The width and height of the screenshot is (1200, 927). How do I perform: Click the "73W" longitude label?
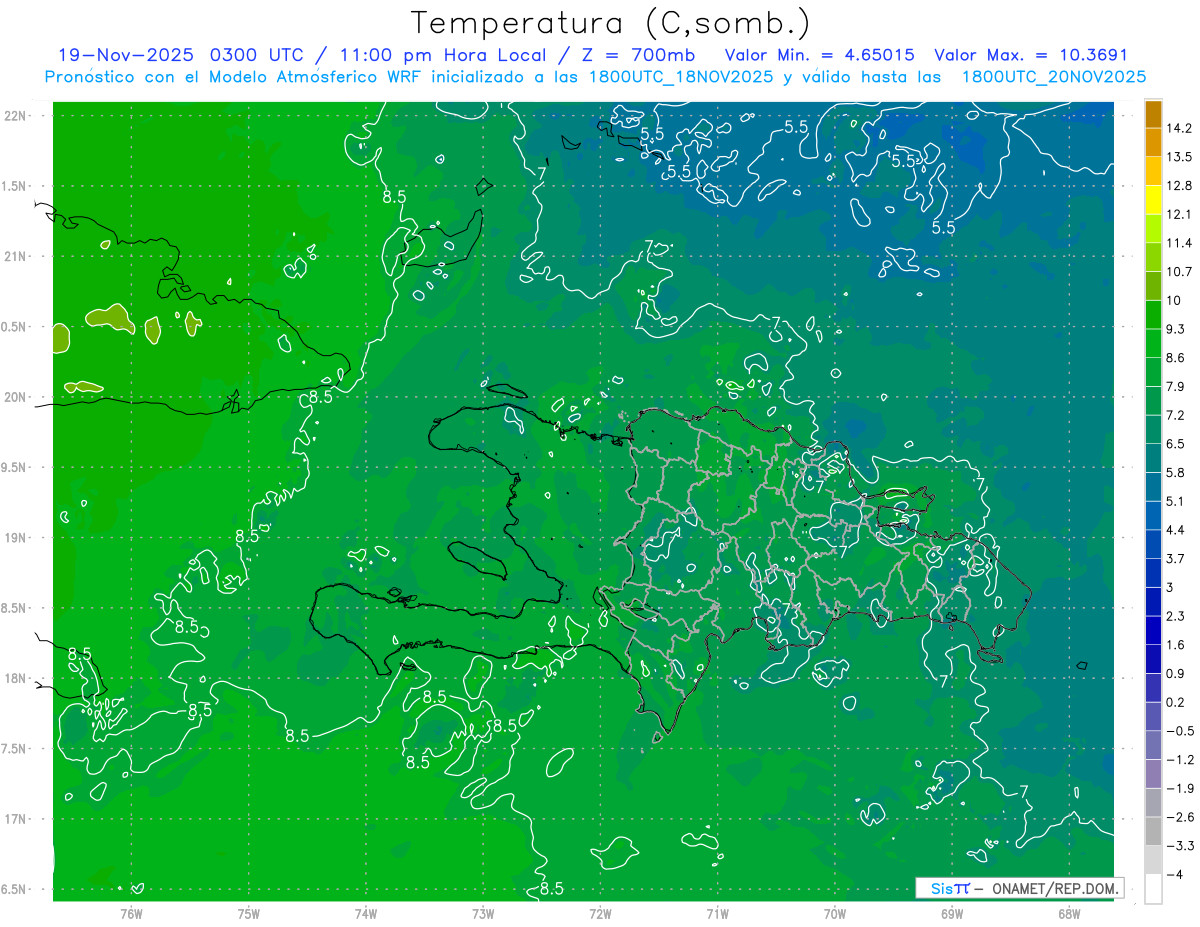pos(483,914)
